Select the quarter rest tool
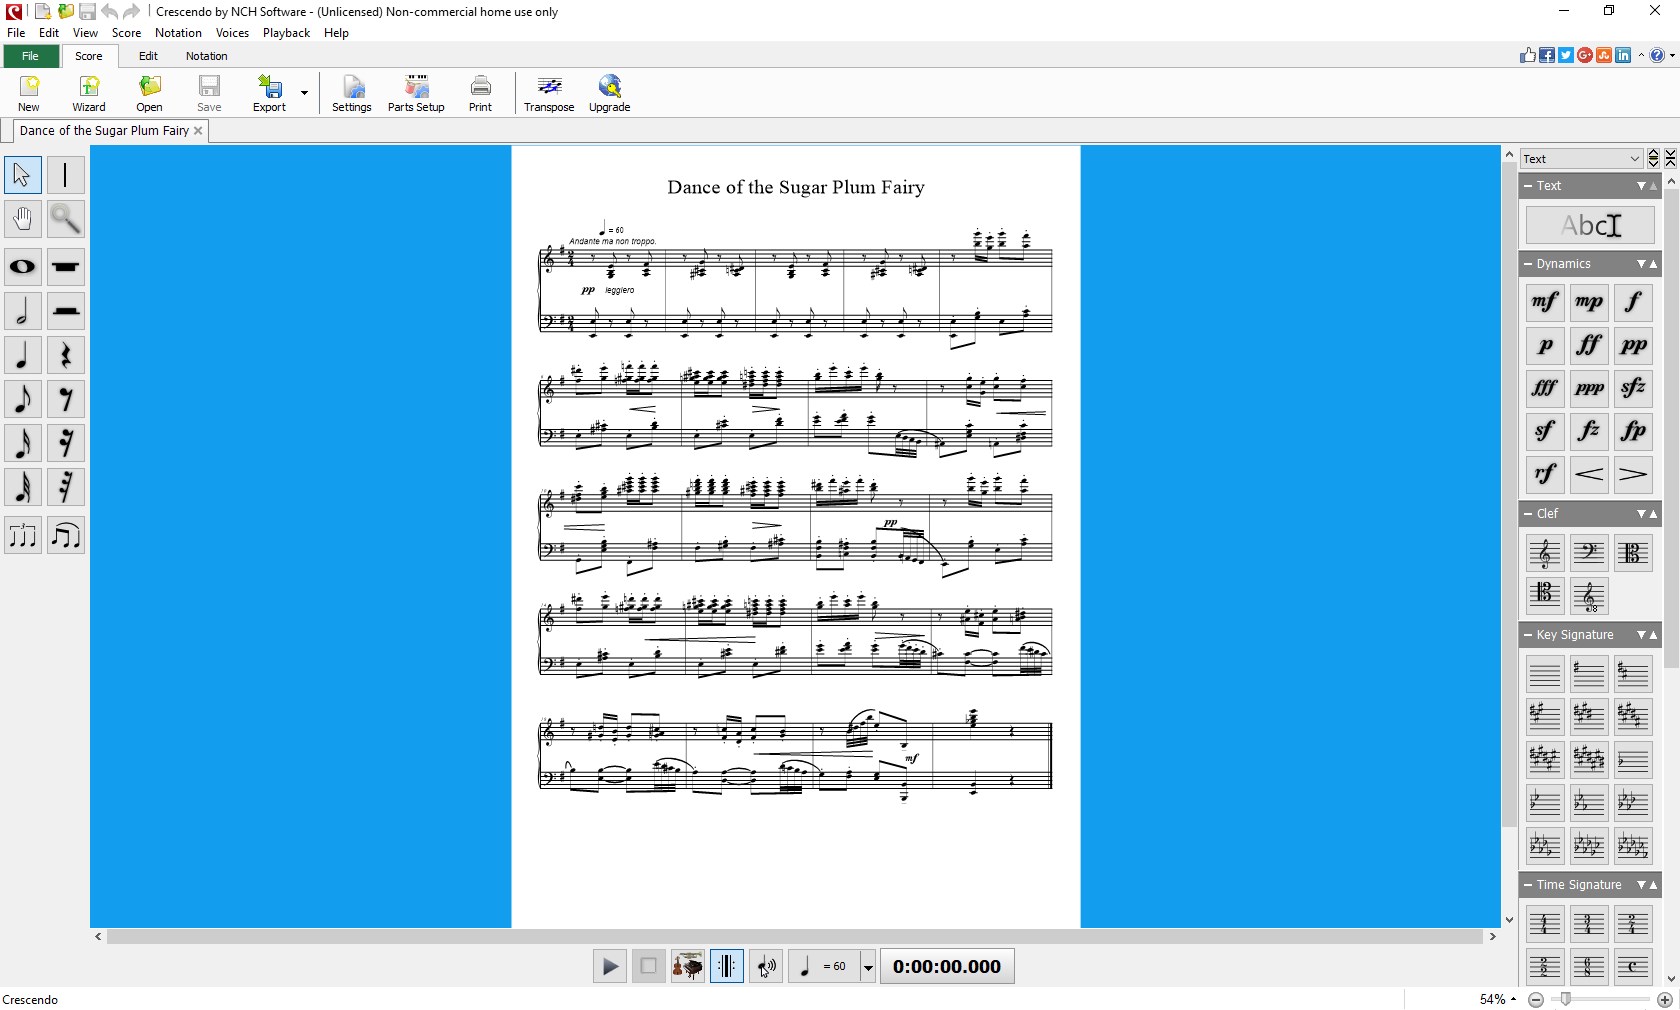The width and height of the screenshot is (1680, 1010). 66,355
